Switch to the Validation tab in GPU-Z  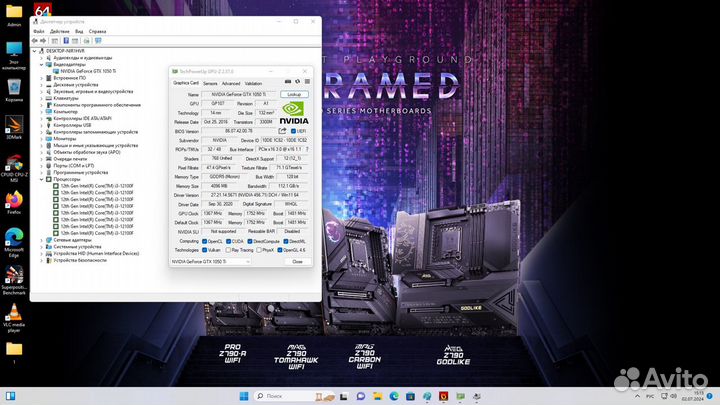[x=253, y=83]
